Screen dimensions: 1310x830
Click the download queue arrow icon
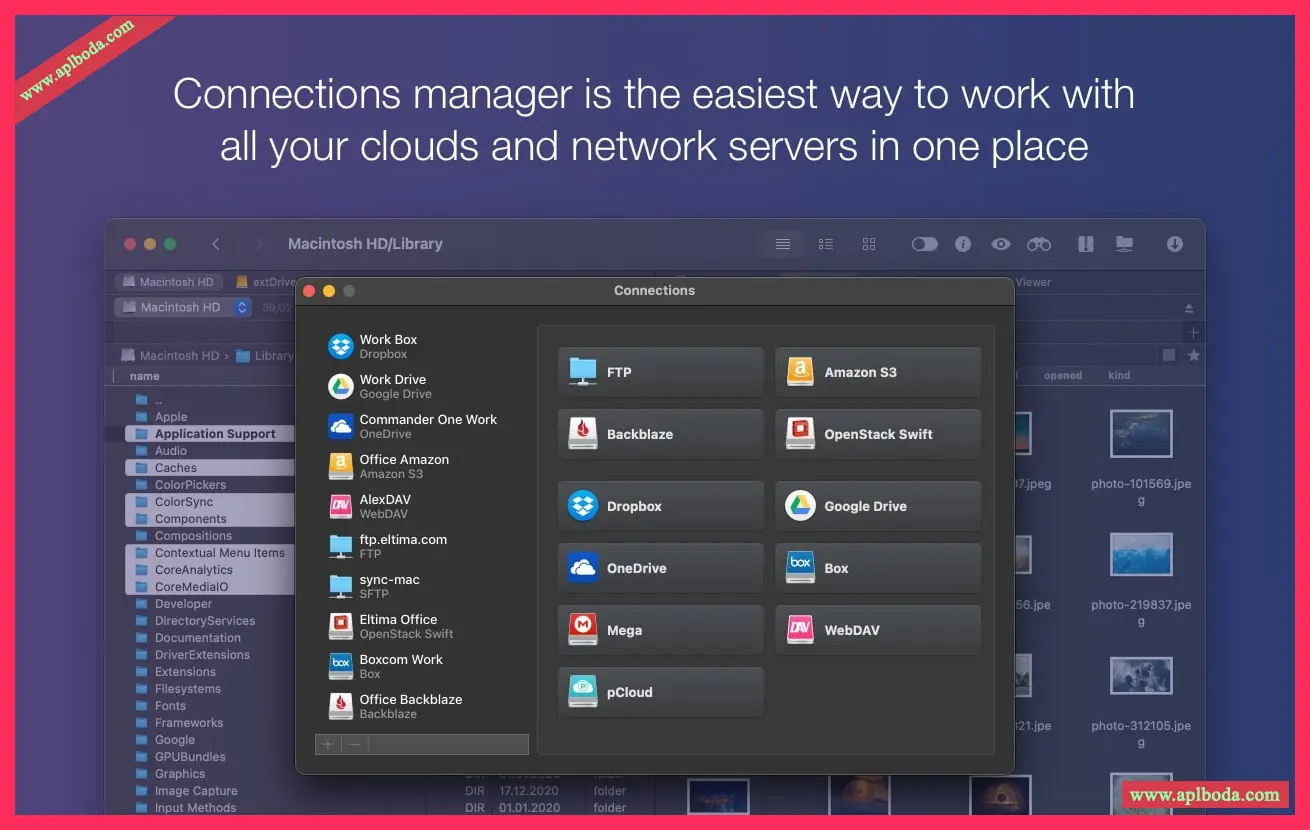[x=1174, y=244]
